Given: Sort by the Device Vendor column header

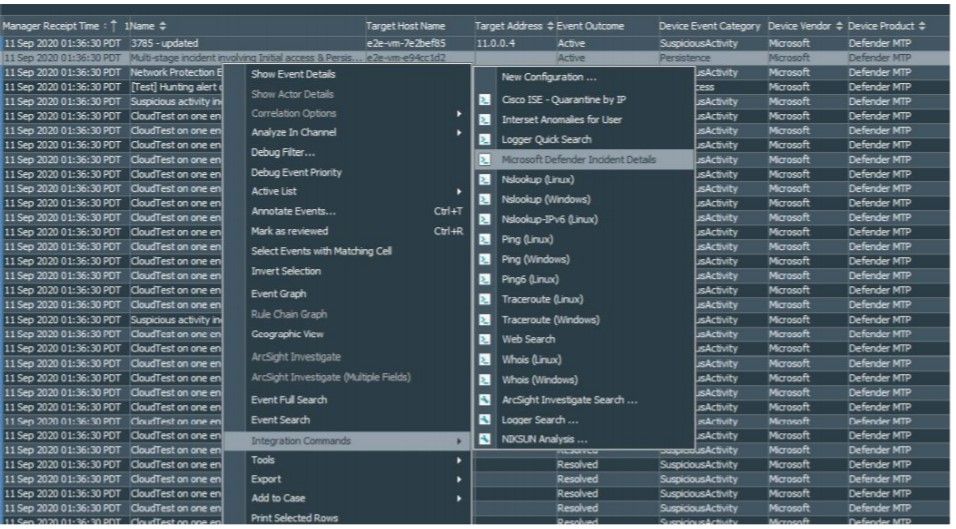Looking at the screenshot, I should pyautogui.click(x=802, y=25).
